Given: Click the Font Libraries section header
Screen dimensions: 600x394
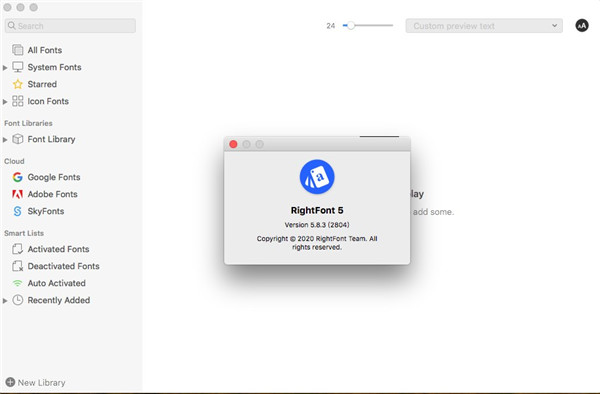Looking at the screenshot, I should tap(28, 123).
